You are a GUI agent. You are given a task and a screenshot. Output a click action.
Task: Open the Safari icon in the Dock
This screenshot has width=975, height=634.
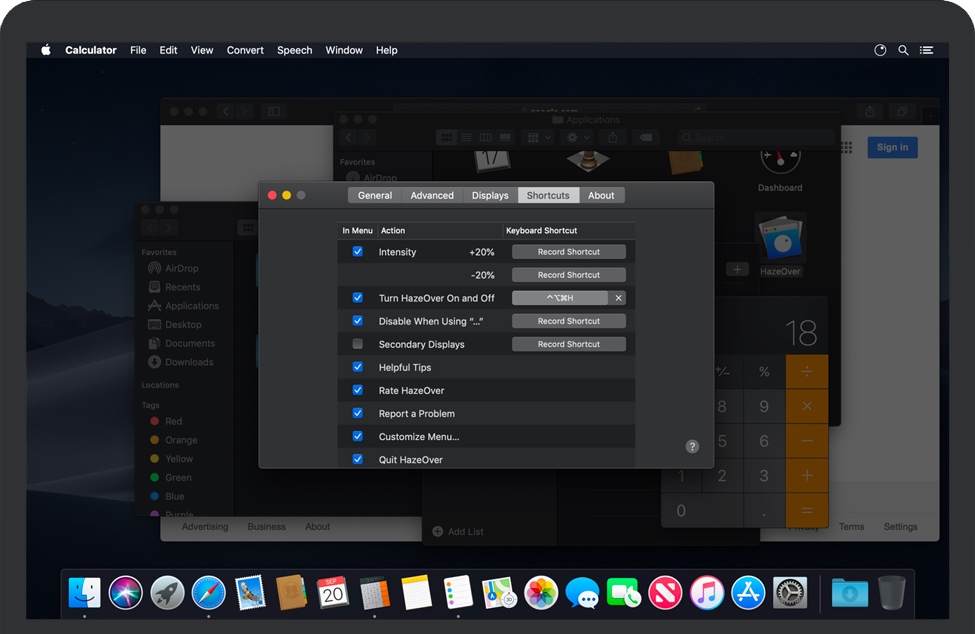pyautogui.click(x=208, y=592)
